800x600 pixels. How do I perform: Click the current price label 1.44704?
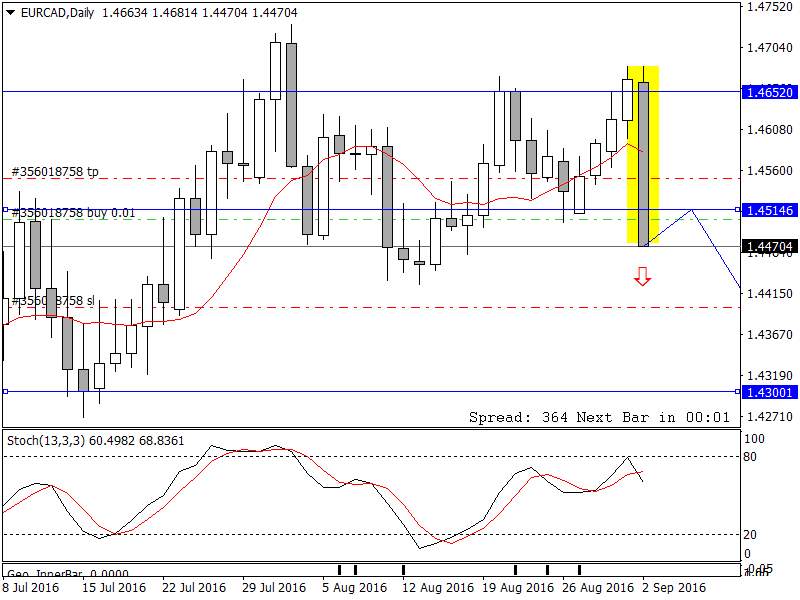click(x=770, y=247)
